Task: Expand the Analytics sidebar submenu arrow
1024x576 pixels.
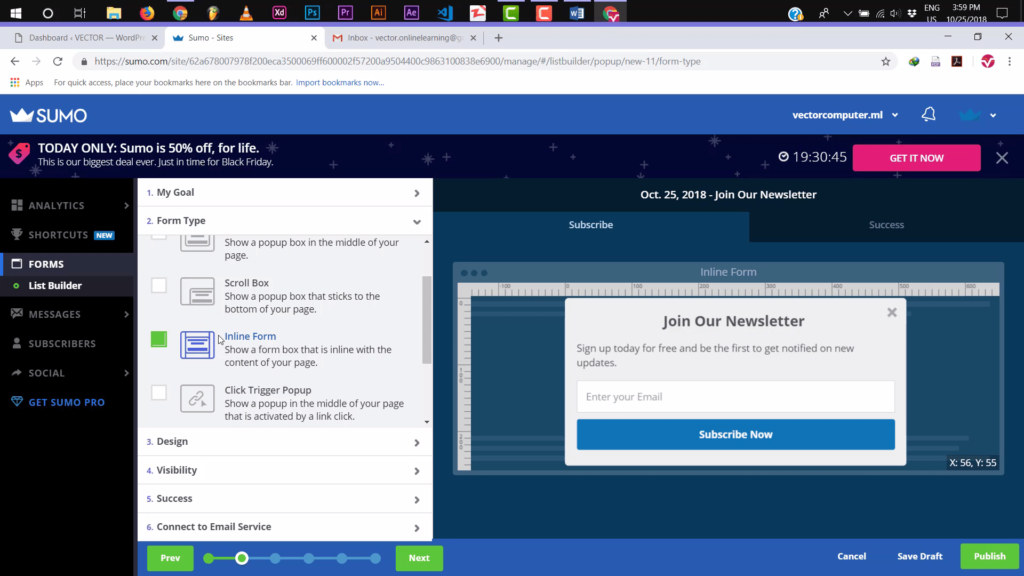Action: coord(126,205)
